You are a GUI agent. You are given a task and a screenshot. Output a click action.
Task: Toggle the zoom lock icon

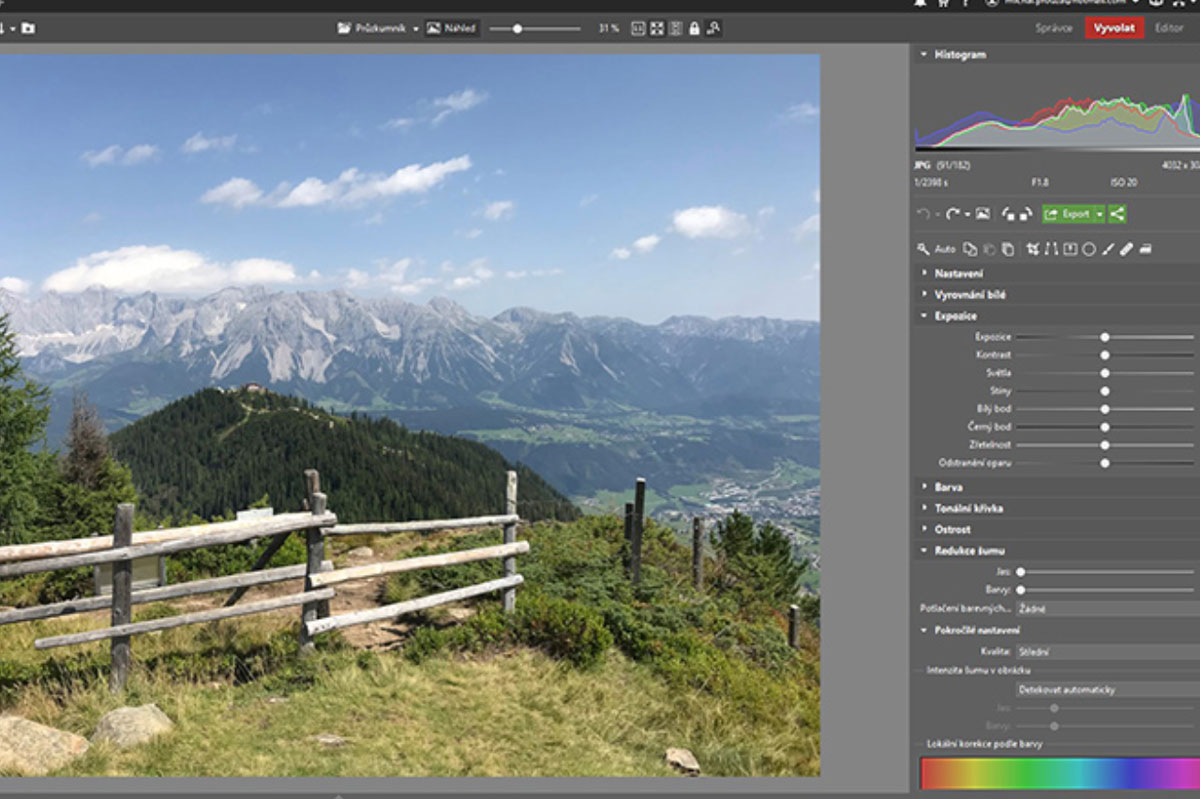coord(694,28)
